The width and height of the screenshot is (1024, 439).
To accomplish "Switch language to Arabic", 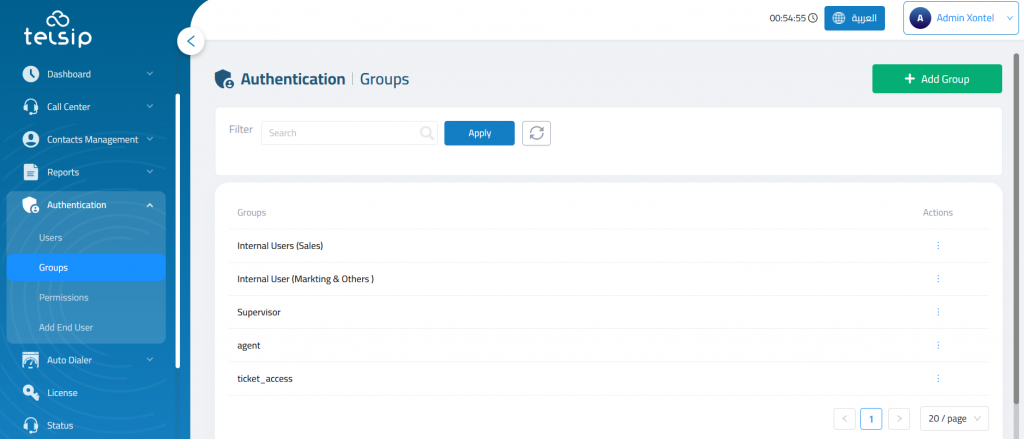I will 854,18.
